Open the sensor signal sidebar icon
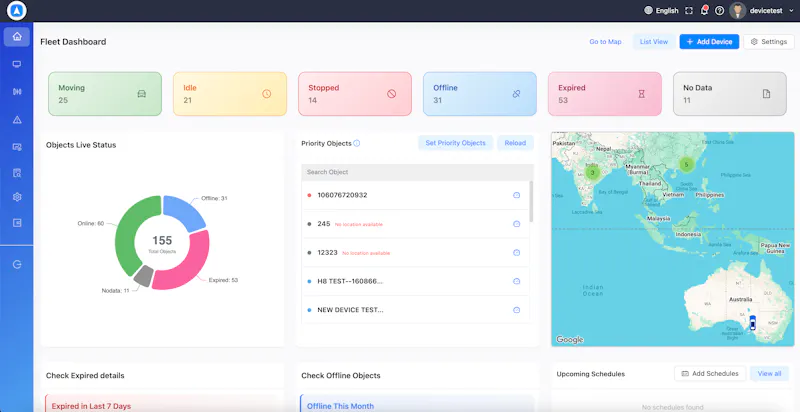The height and width of the screenshot is (412, 800). pos(17,92)
